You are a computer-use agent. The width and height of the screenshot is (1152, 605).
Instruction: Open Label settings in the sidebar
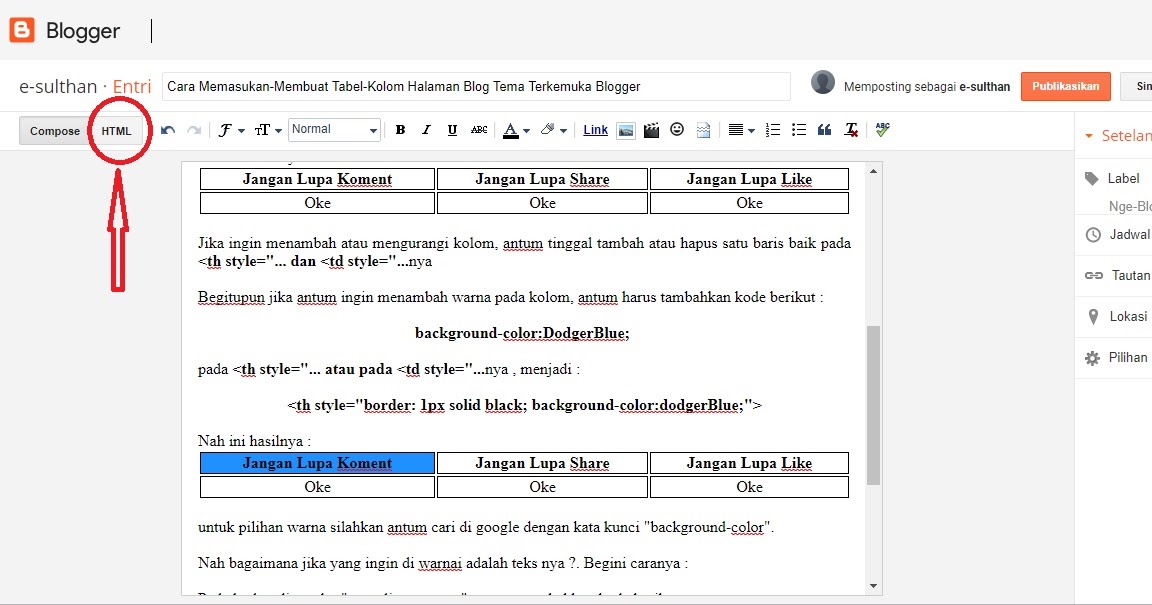[x=1125, y=178]
